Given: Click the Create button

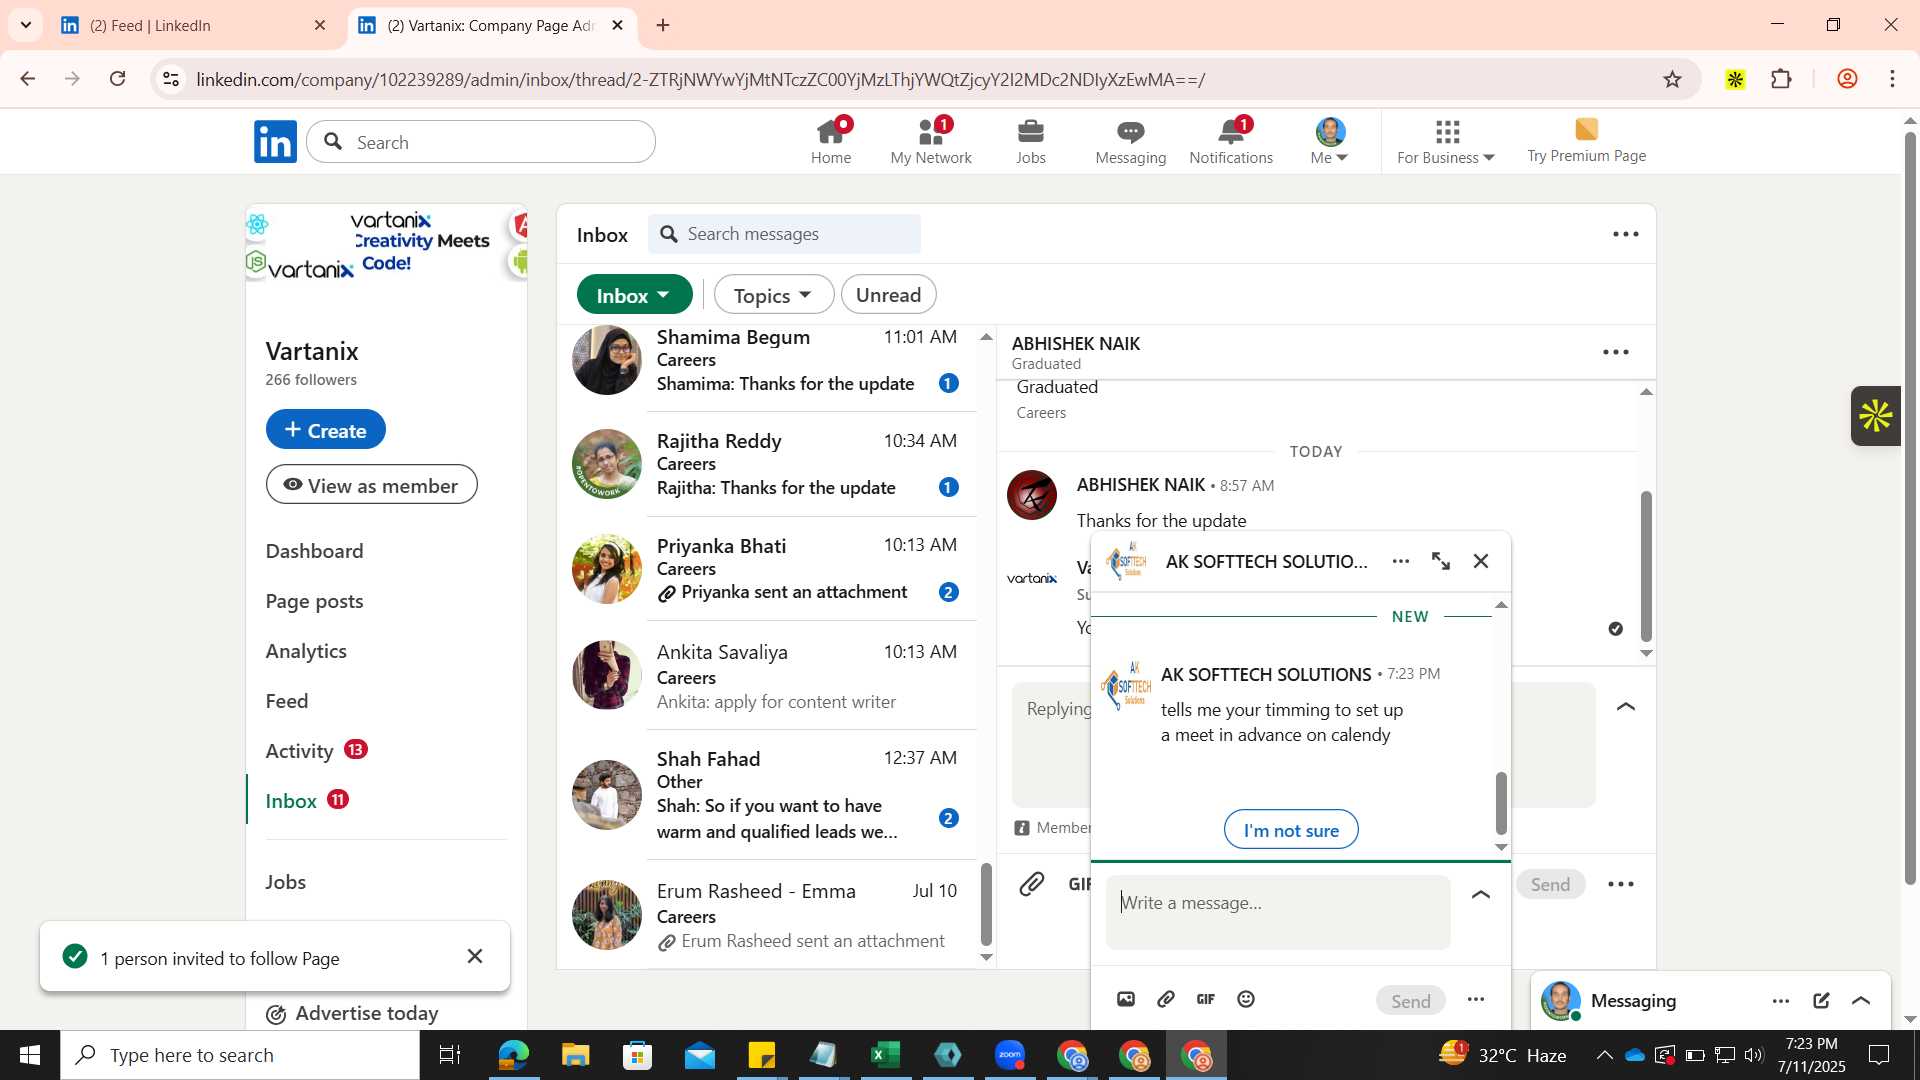Looking at the screenshot, I should (x=326, y=429).
